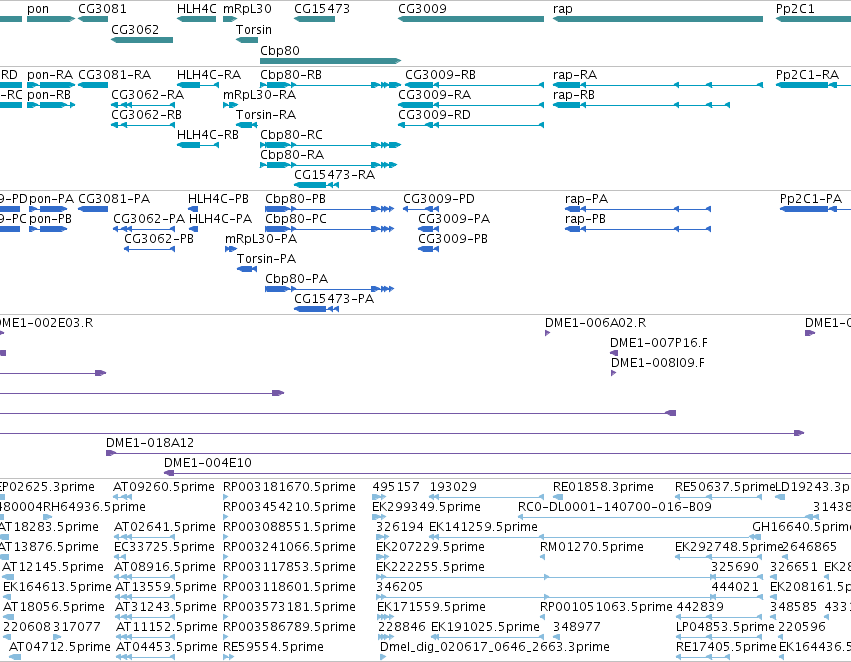Viewport: 851px width, 662px height.
Task: Open the rap-RA transcript label
Action: tap(575, 74)
